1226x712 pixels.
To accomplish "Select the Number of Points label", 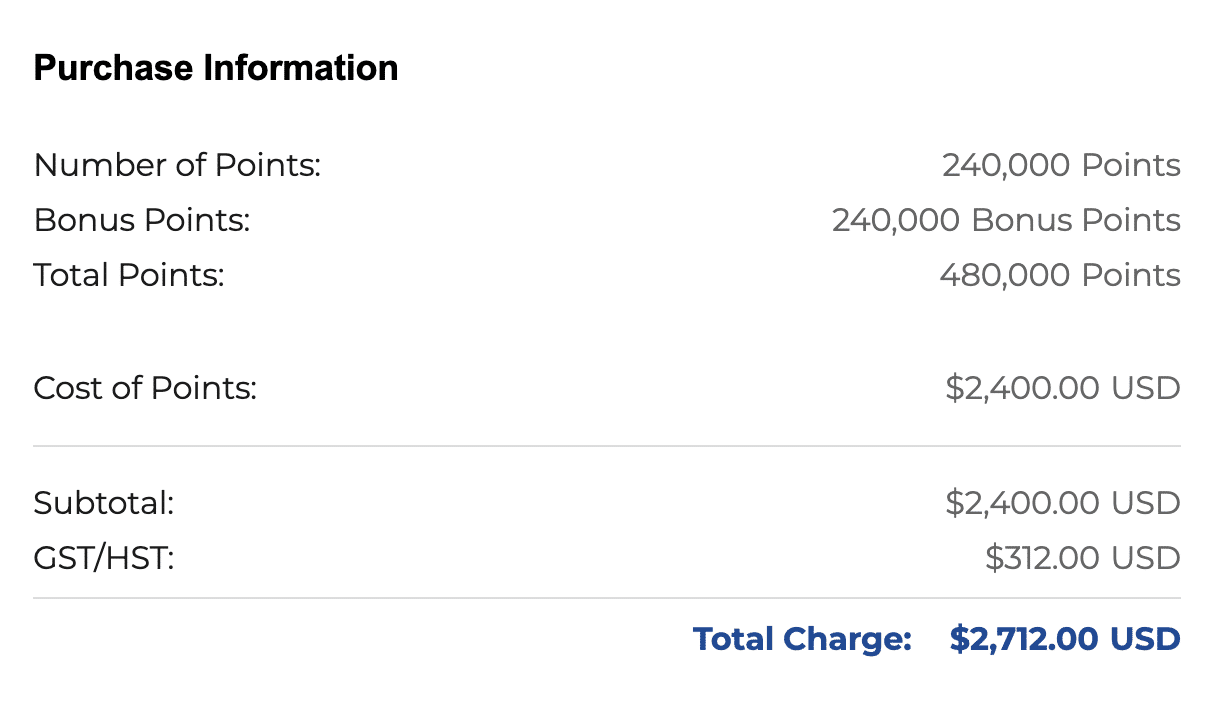I will tap(177, 165).
